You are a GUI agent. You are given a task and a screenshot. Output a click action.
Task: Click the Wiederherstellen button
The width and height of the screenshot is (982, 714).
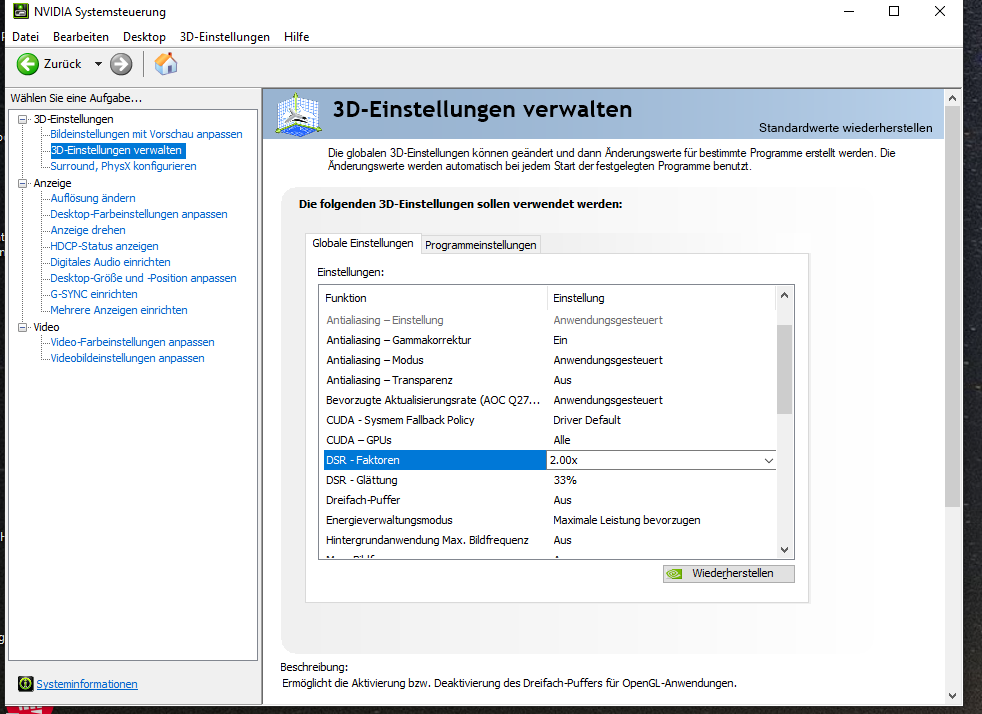pyautogui.click(x=729, y=574)
